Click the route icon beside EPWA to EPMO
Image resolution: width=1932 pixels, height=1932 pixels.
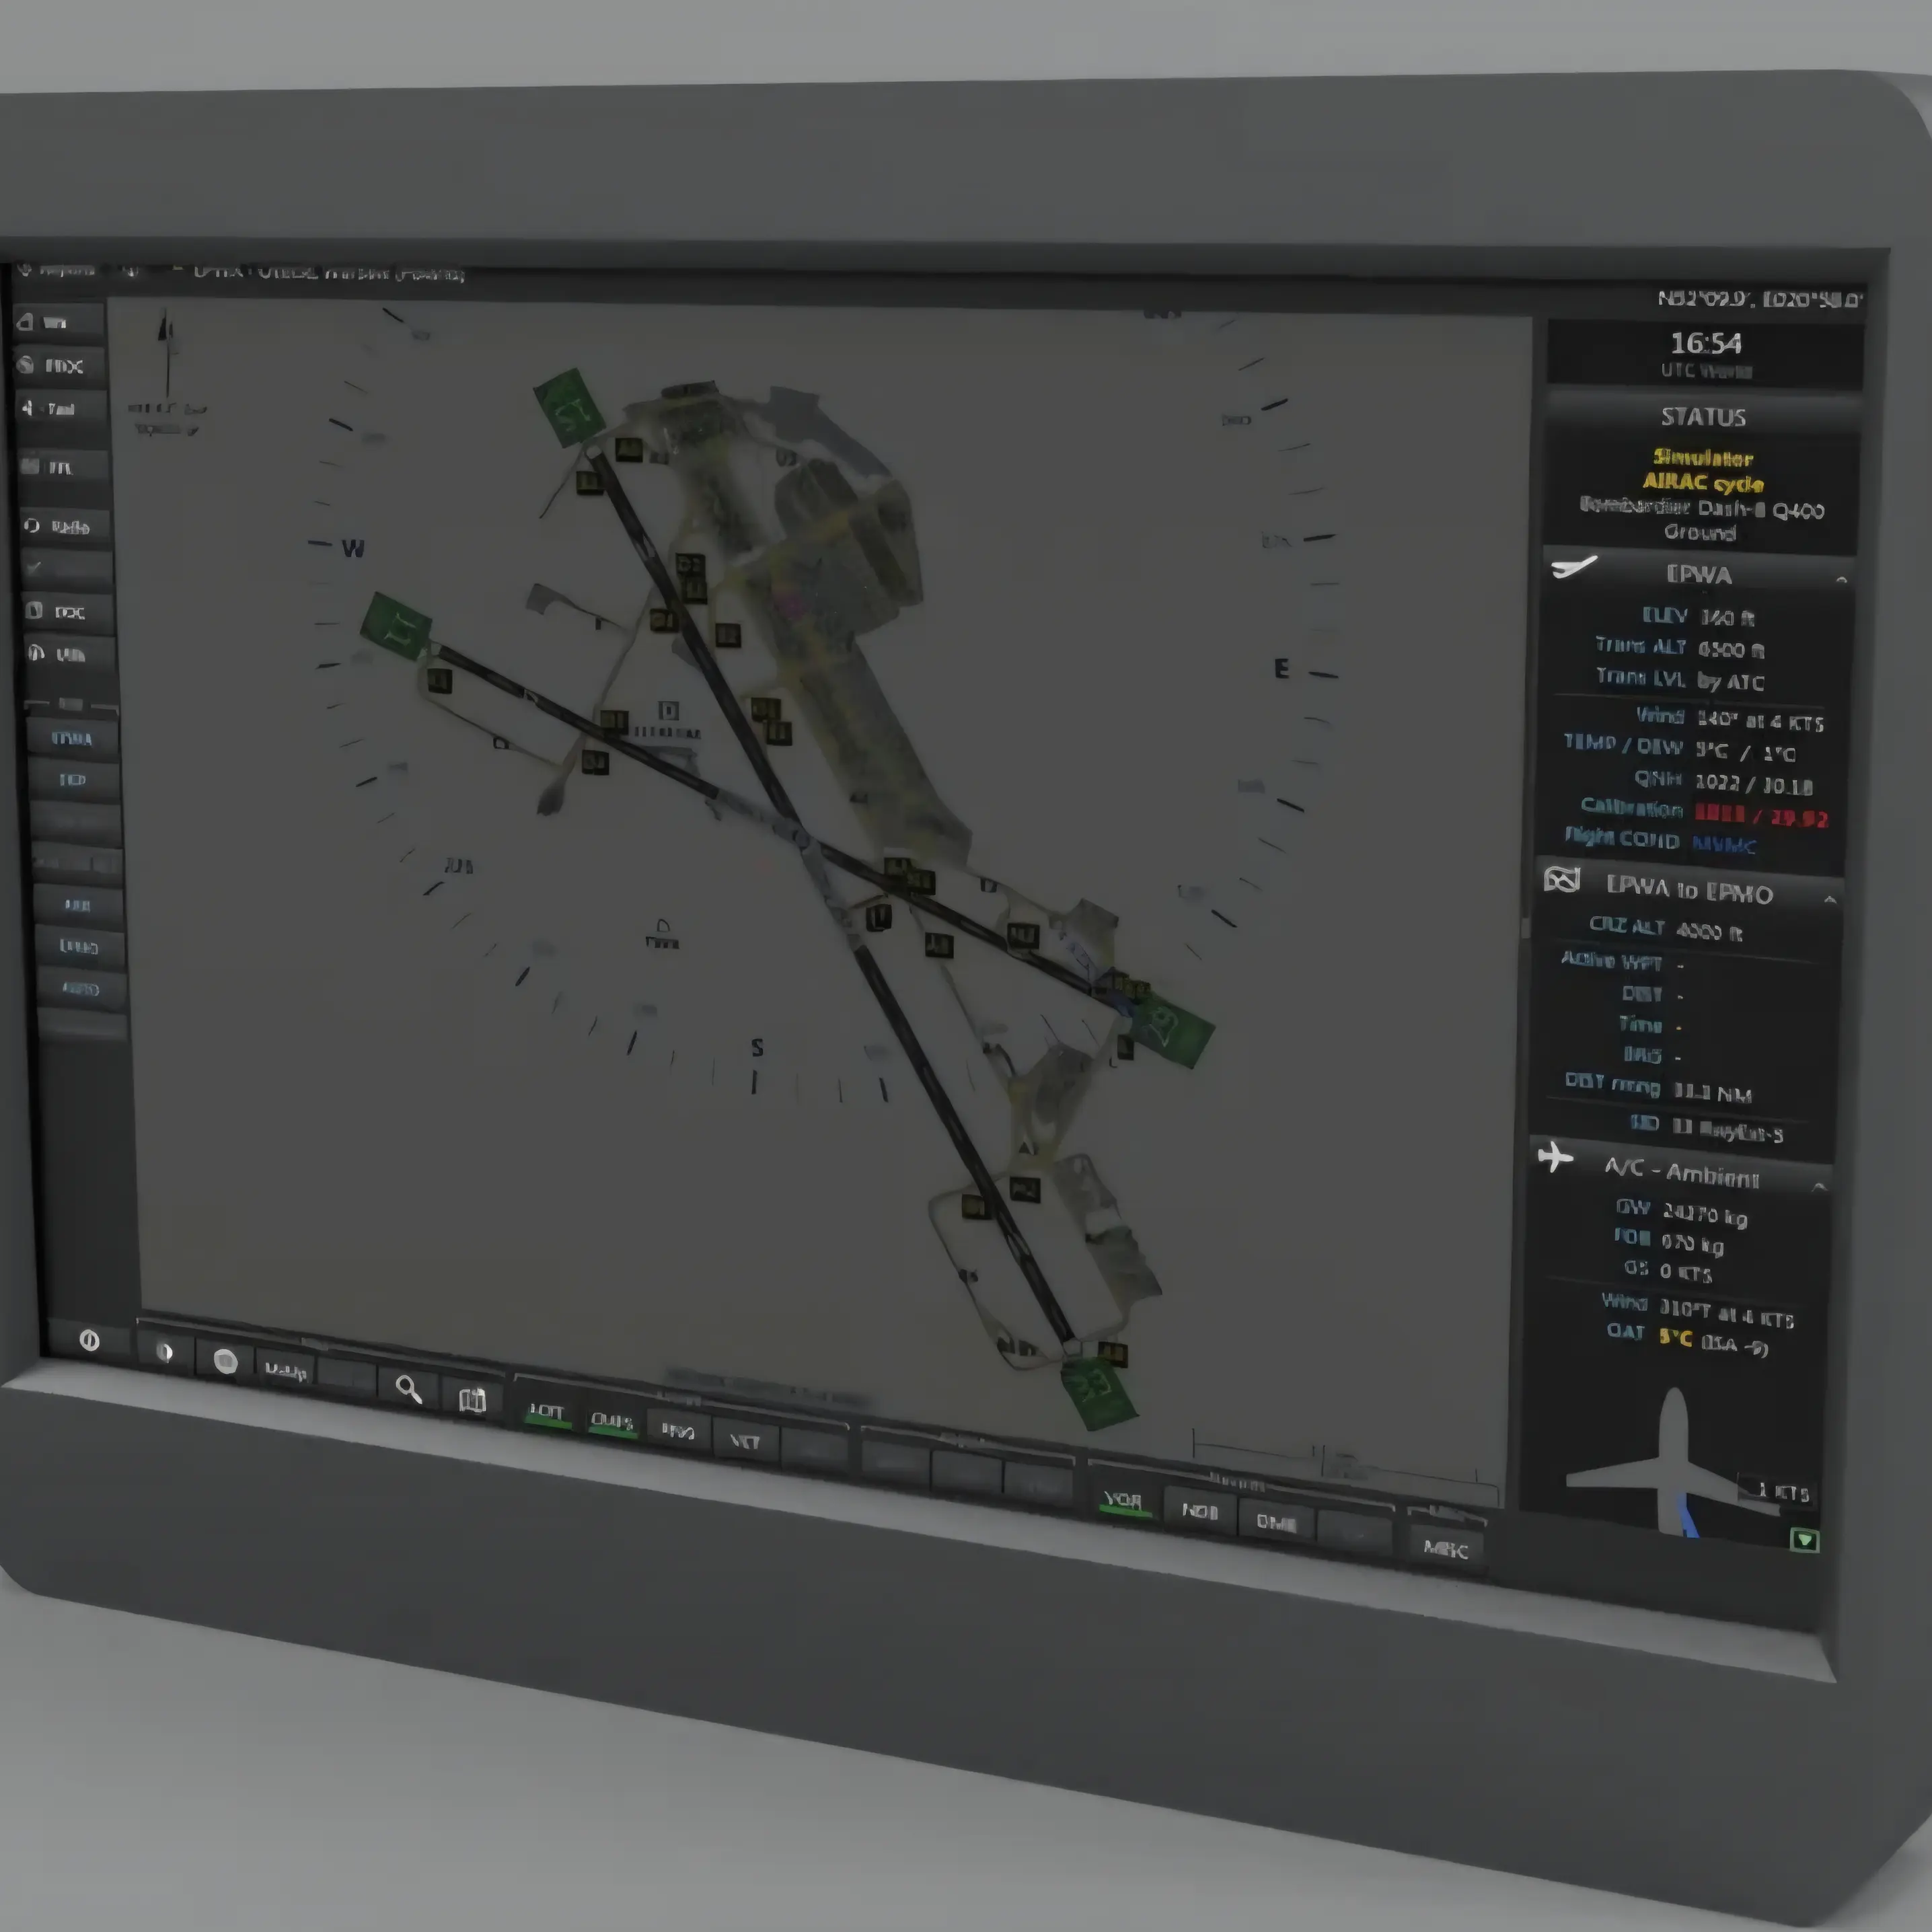point(1561,879)
